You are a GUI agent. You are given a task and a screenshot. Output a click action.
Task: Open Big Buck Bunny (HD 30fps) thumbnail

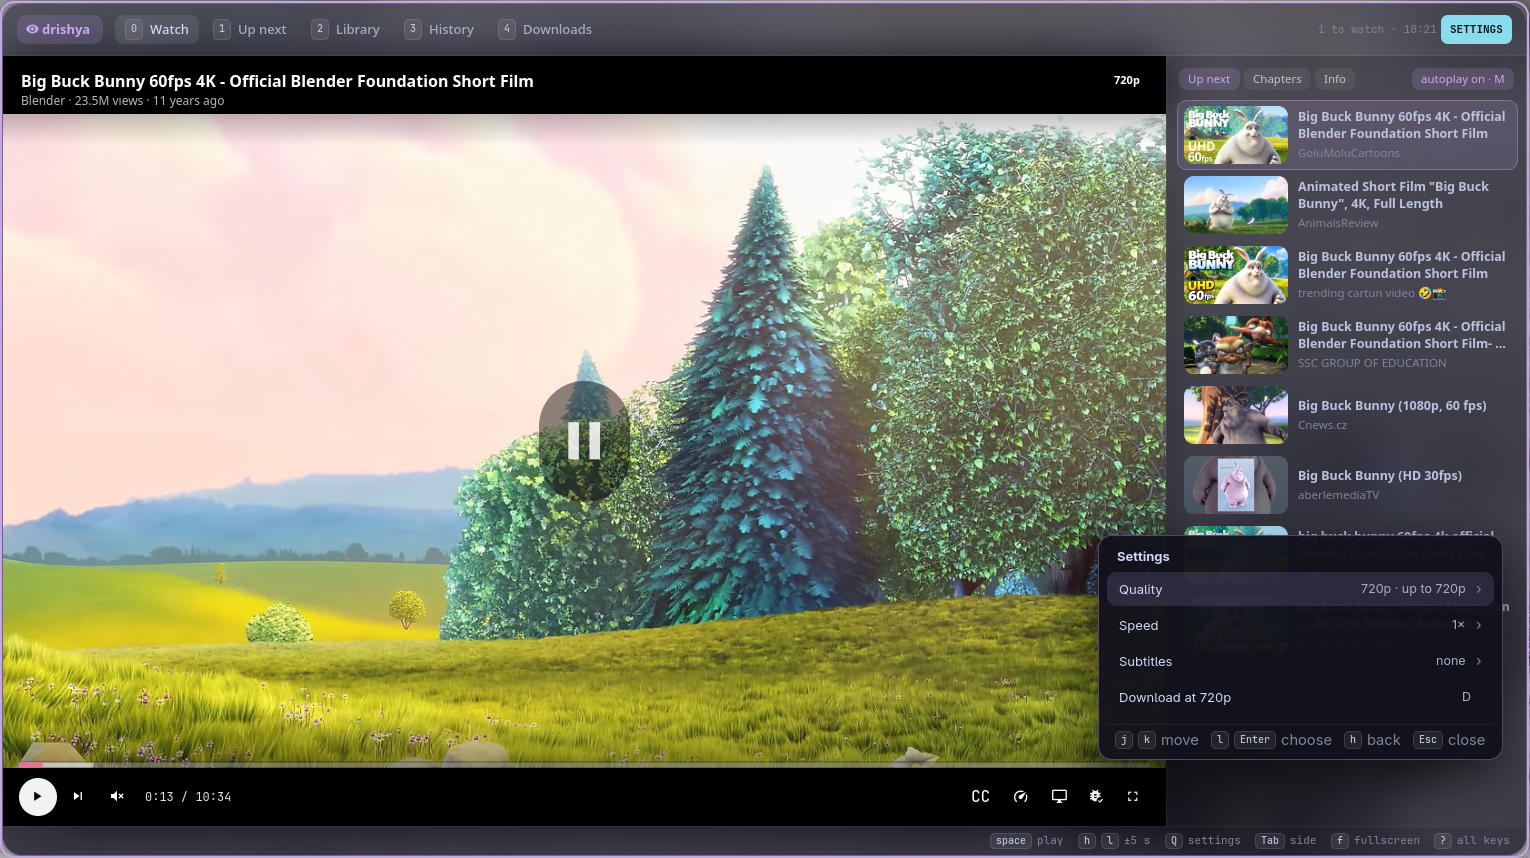tap(1236, 485)
